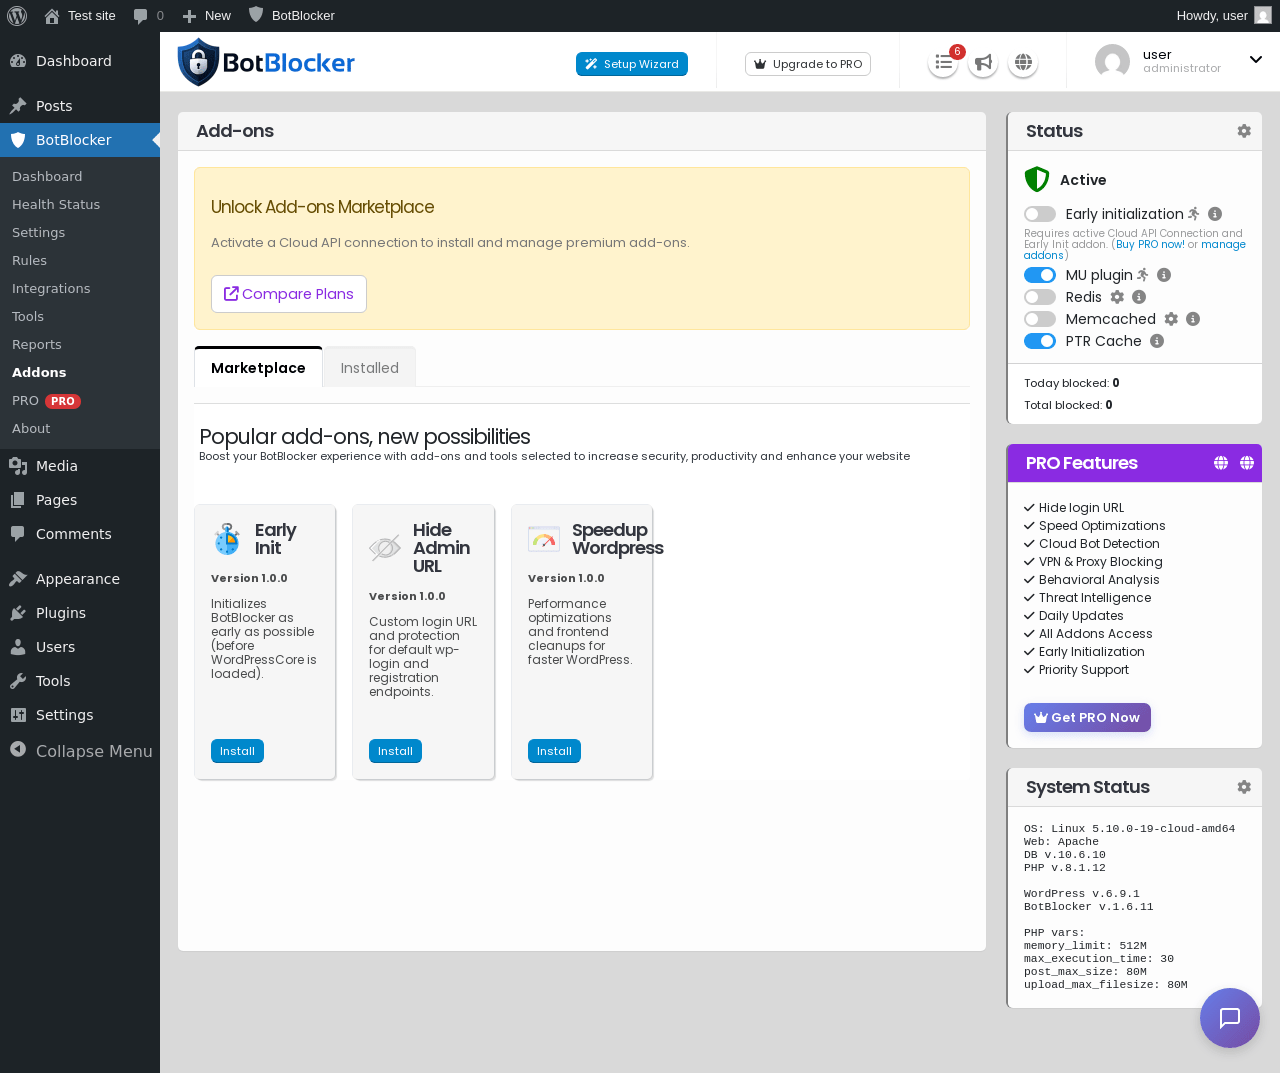Open the Posts menu in the sidebar
Image resolution: width=1280 pixels, height=1073 pixels.
pos(80,106)
